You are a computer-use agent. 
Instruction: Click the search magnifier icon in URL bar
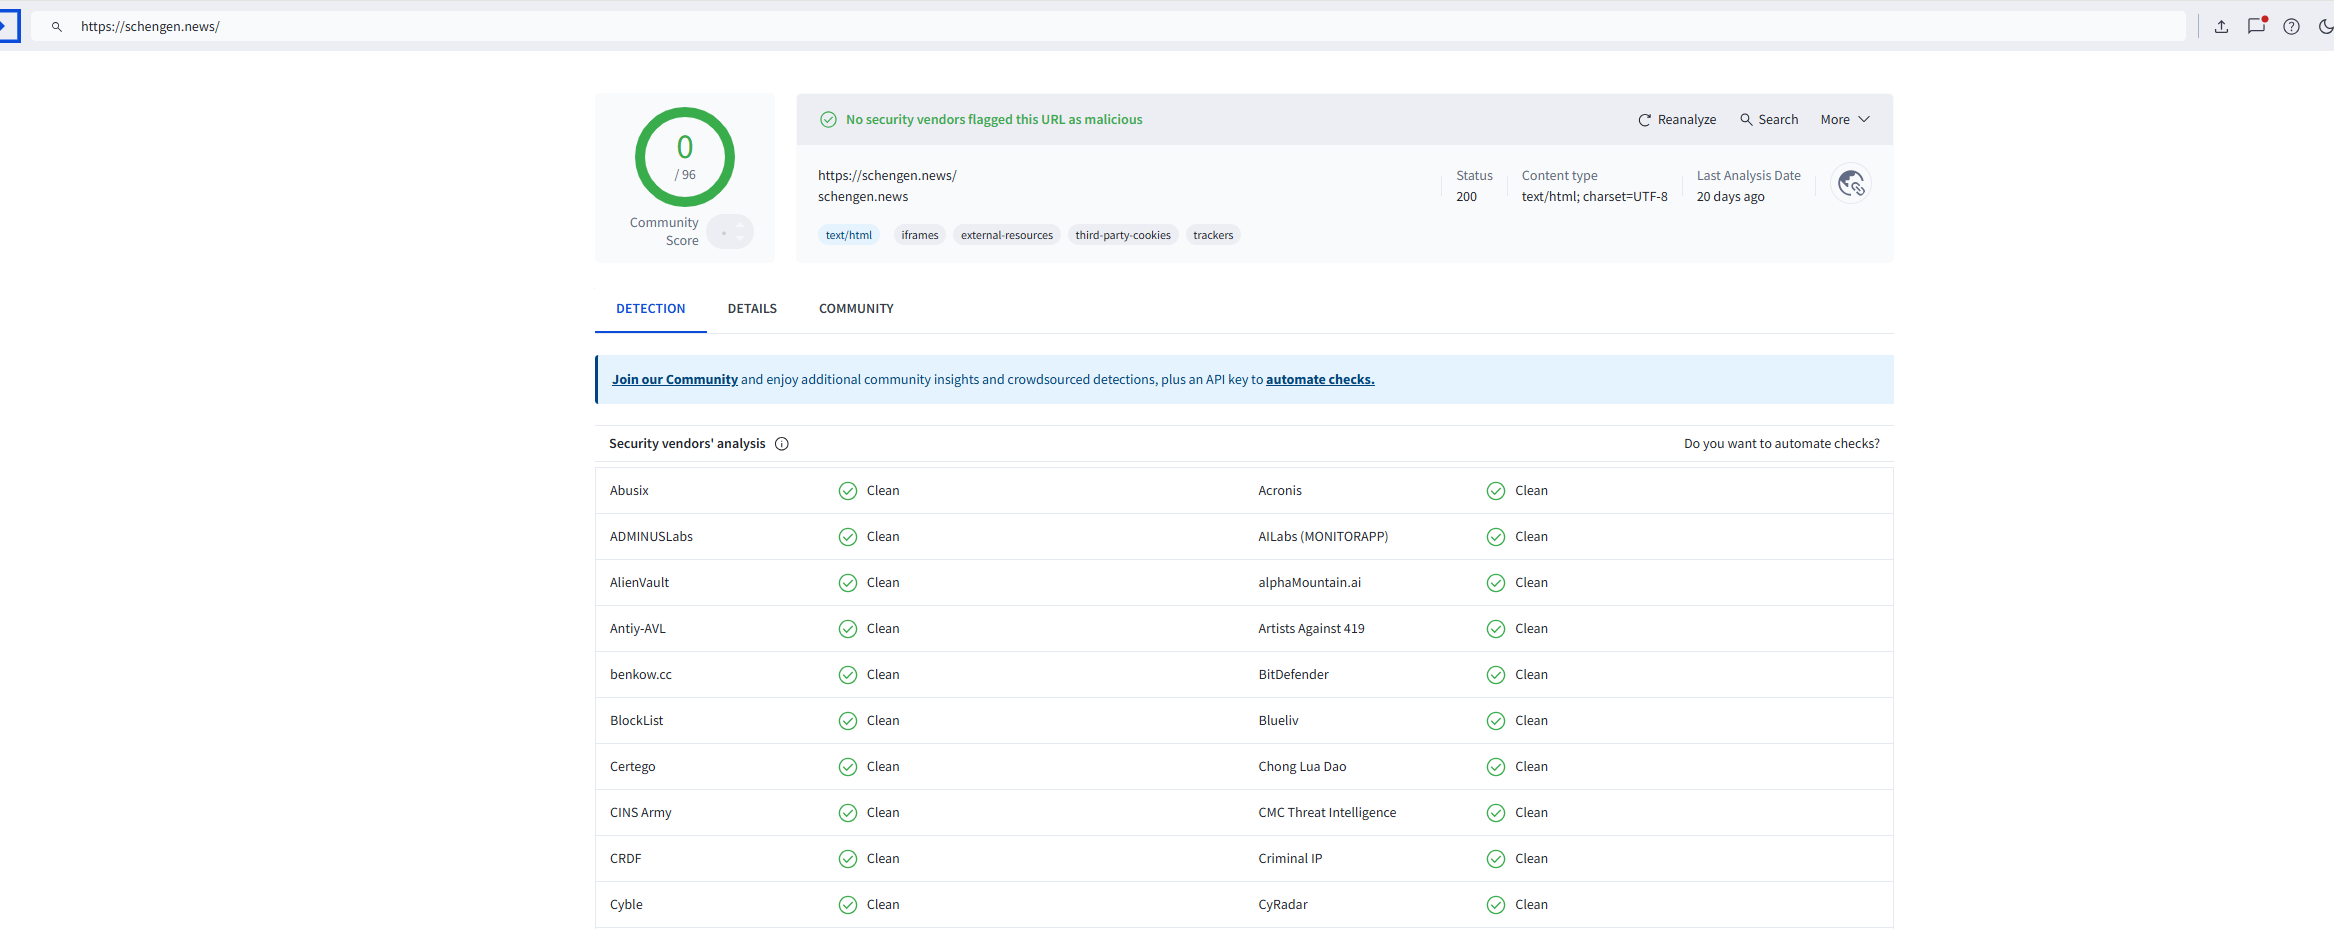(x=57, y=27)
